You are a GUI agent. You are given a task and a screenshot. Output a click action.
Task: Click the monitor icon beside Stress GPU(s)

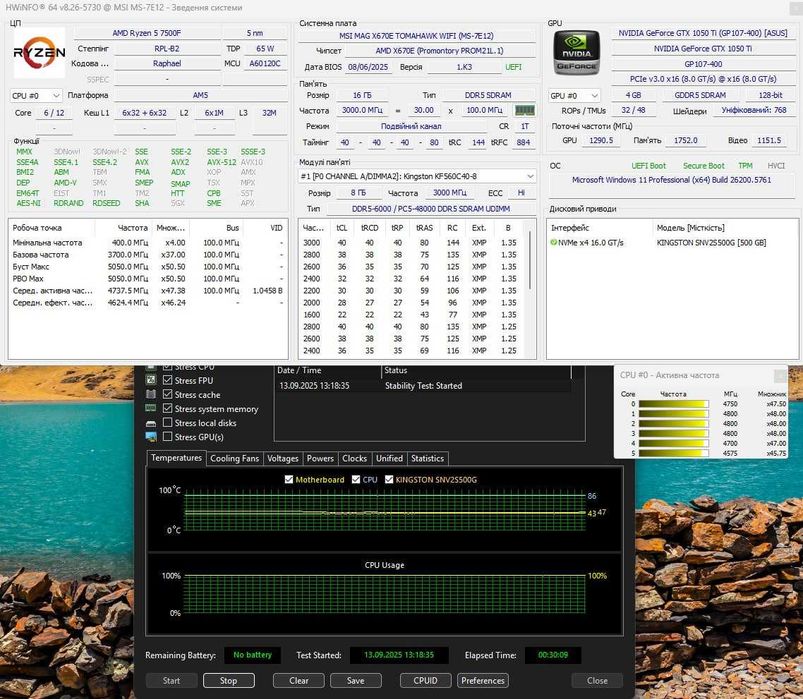click(x=151, y=437)
